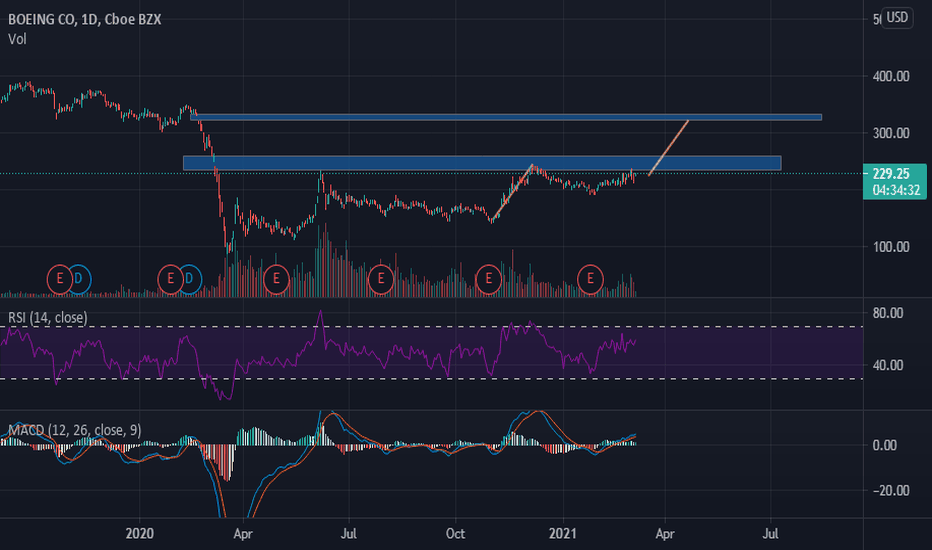The width and height of the screenshot is (932, 550).
Task: Select the lower wide blue resistance zone rectangle
Action: (x=482, y=163)
